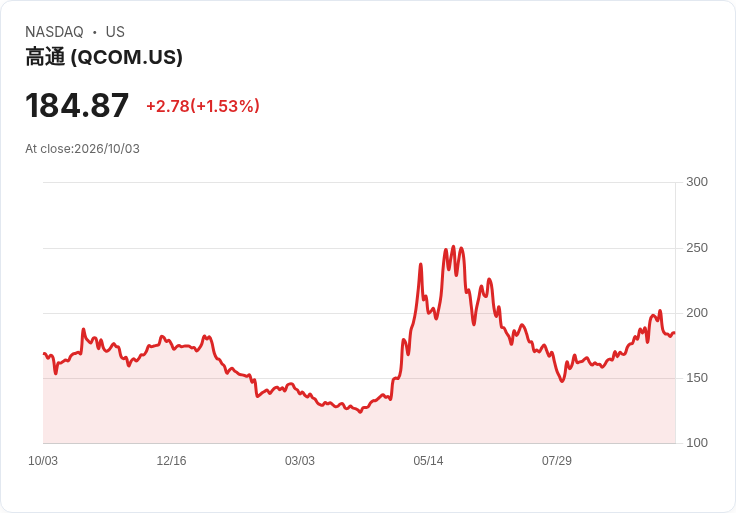Click the end of the red price line
The height and width of the screenshot is (513, 736).
tap(674, 333)
